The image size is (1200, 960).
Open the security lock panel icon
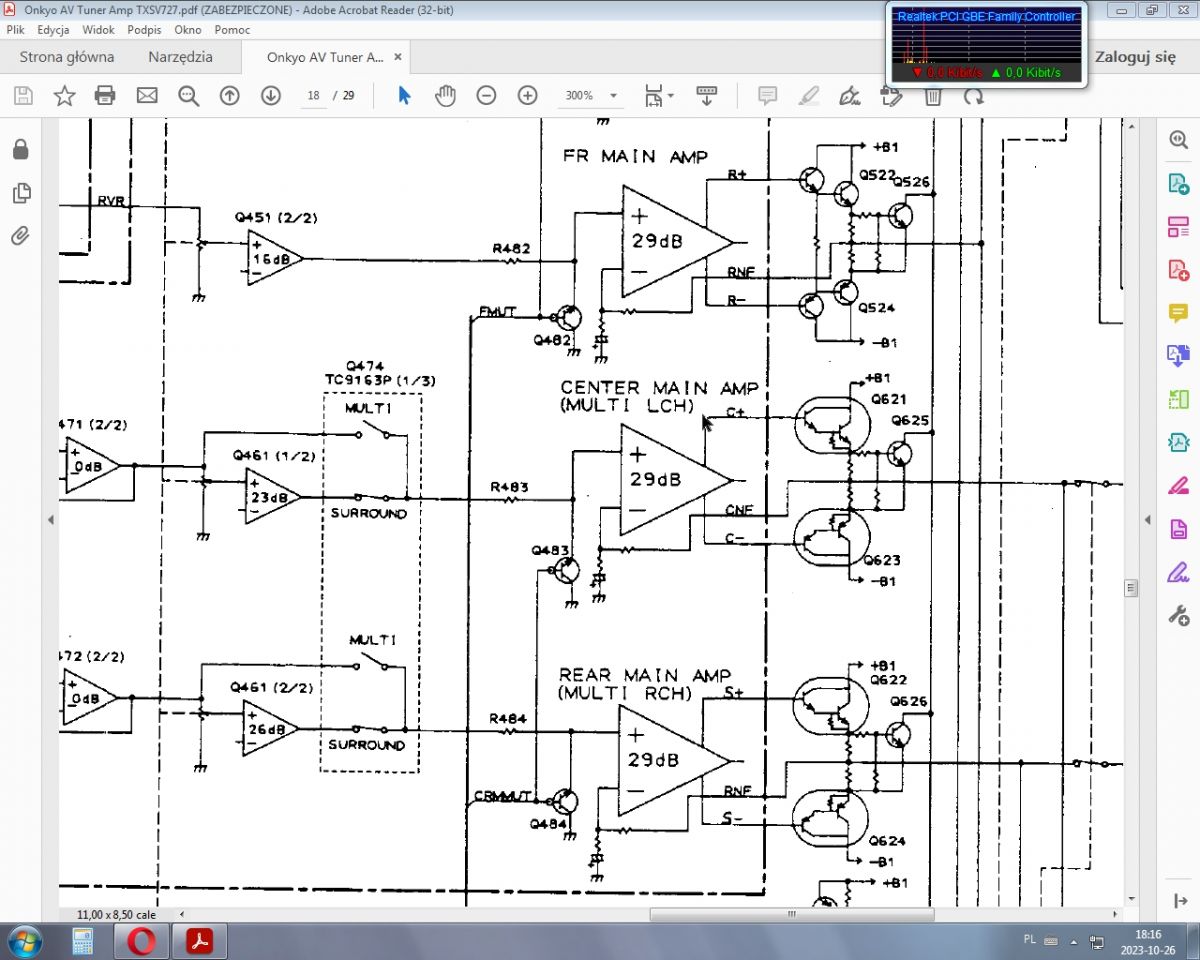21,150
